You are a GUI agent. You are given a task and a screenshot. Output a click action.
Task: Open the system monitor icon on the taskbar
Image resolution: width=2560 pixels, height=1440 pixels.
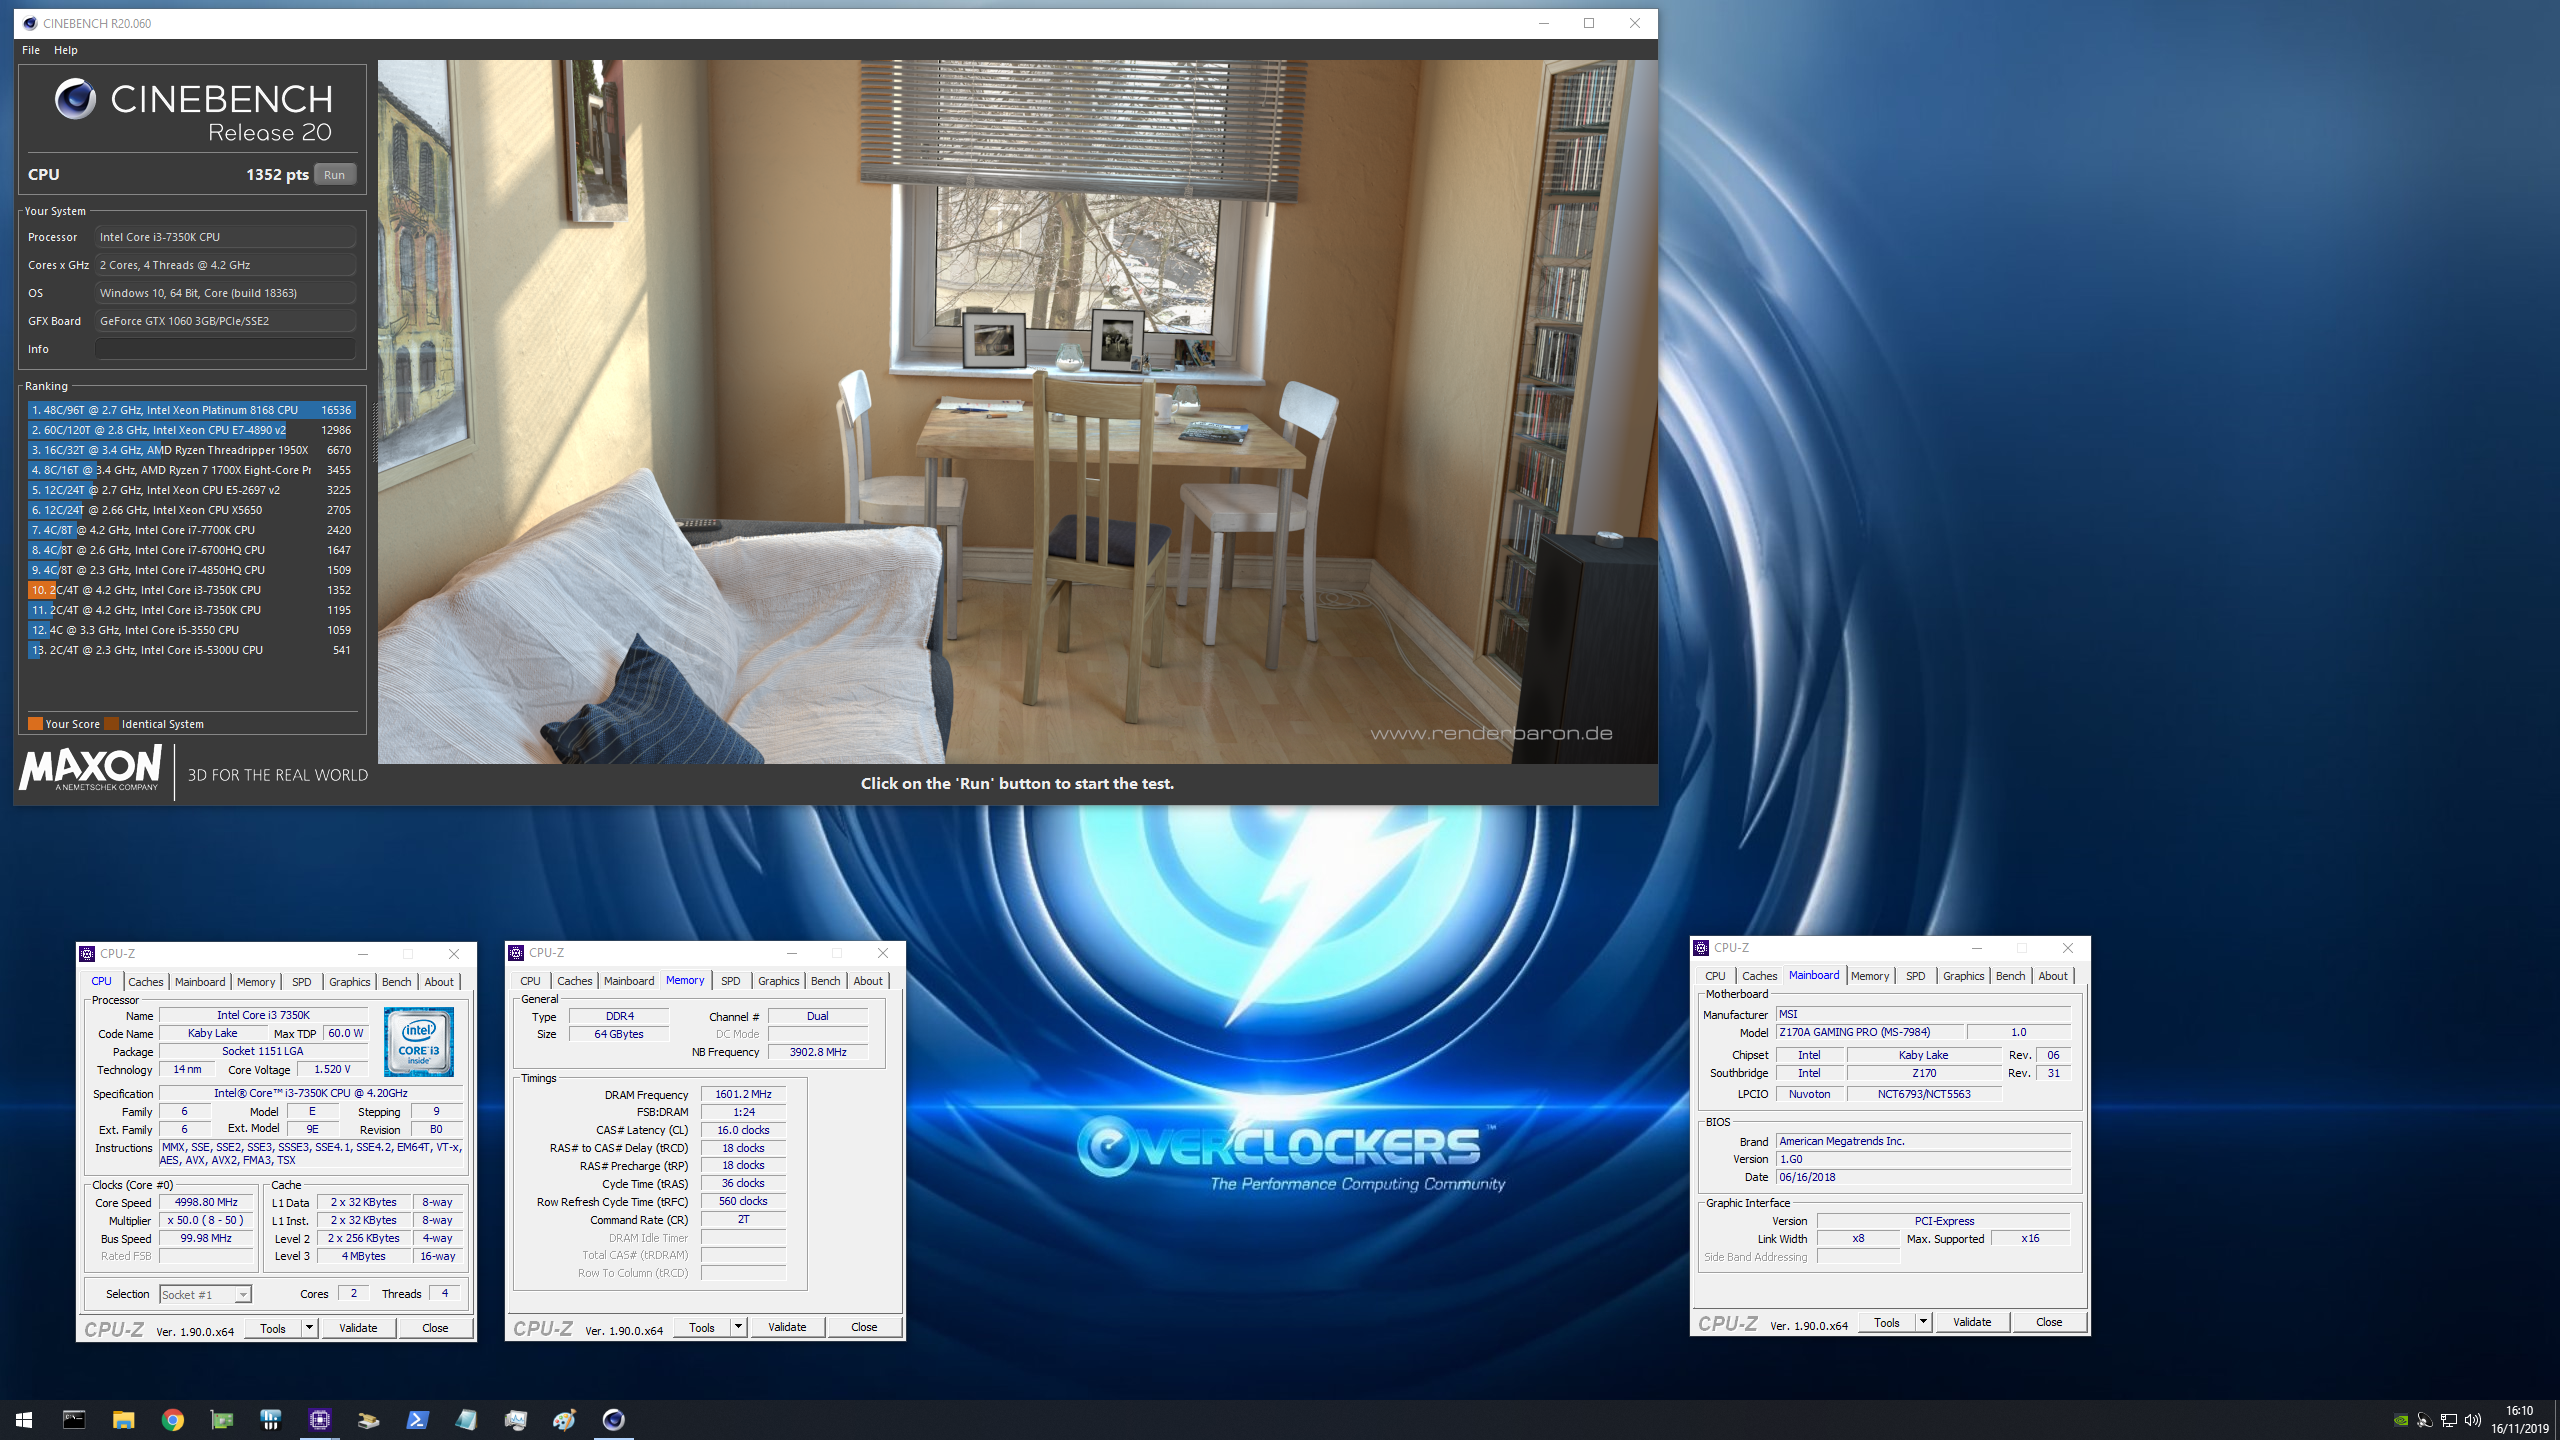coord(515,1419)
